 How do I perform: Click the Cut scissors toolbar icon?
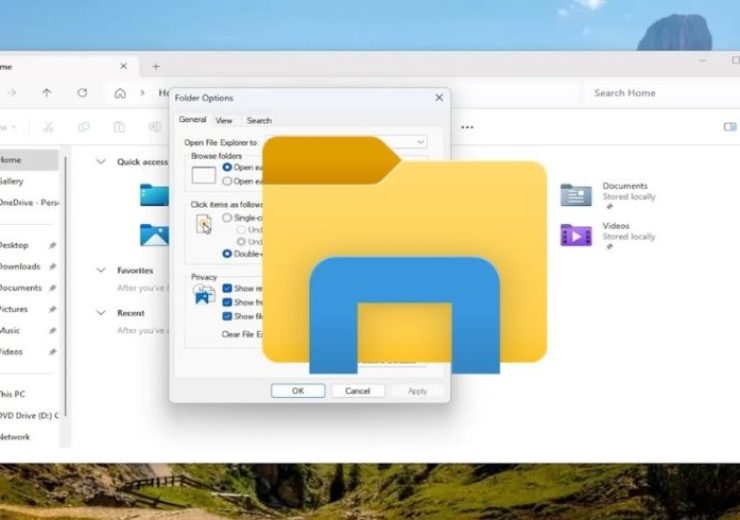click(48, 126)
